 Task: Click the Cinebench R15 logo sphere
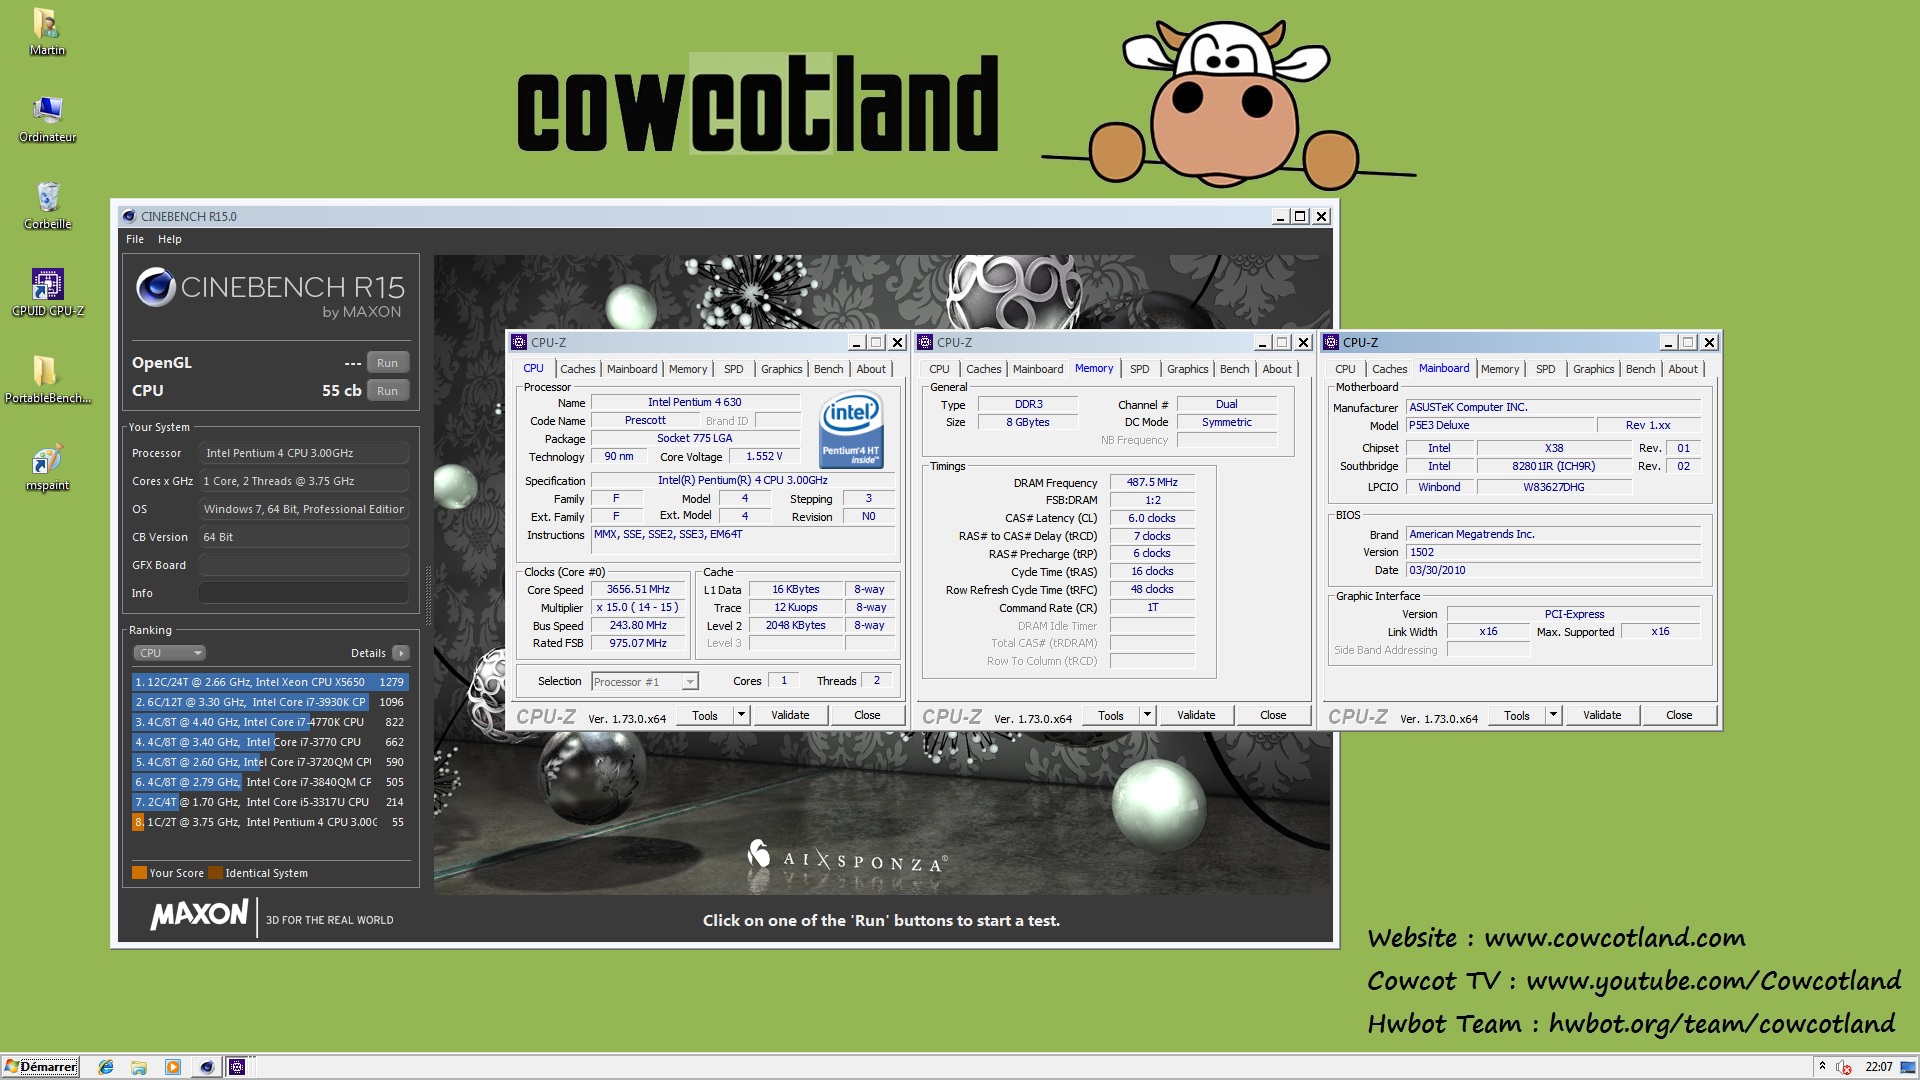pos(156,288)
